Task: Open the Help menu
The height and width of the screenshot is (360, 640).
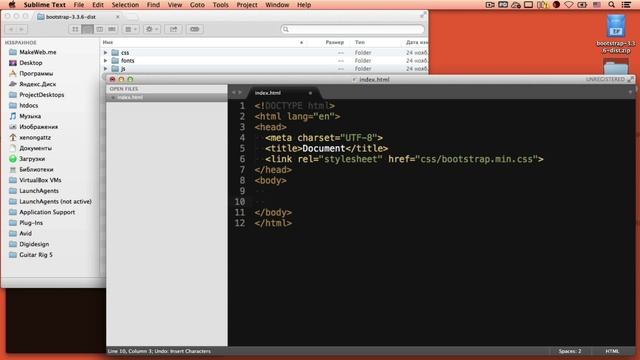Action: pyautogui.click(x=304, y=5)
